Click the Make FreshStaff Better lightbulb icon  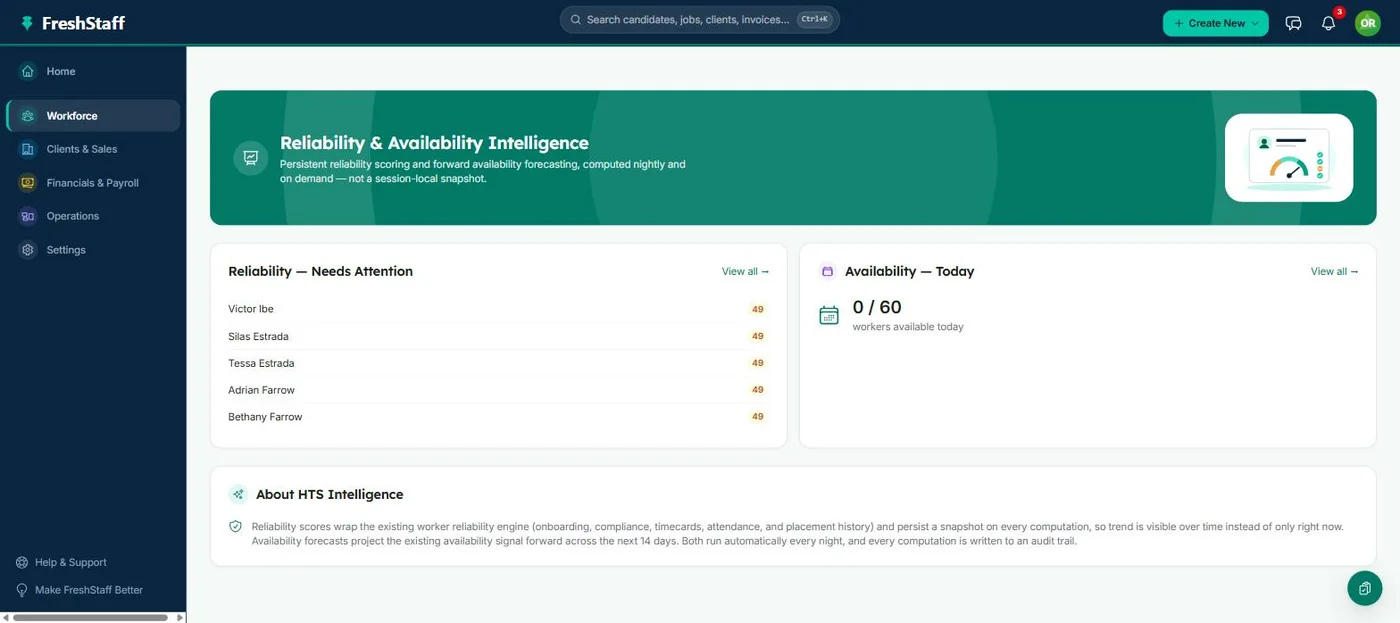point(22,590)
